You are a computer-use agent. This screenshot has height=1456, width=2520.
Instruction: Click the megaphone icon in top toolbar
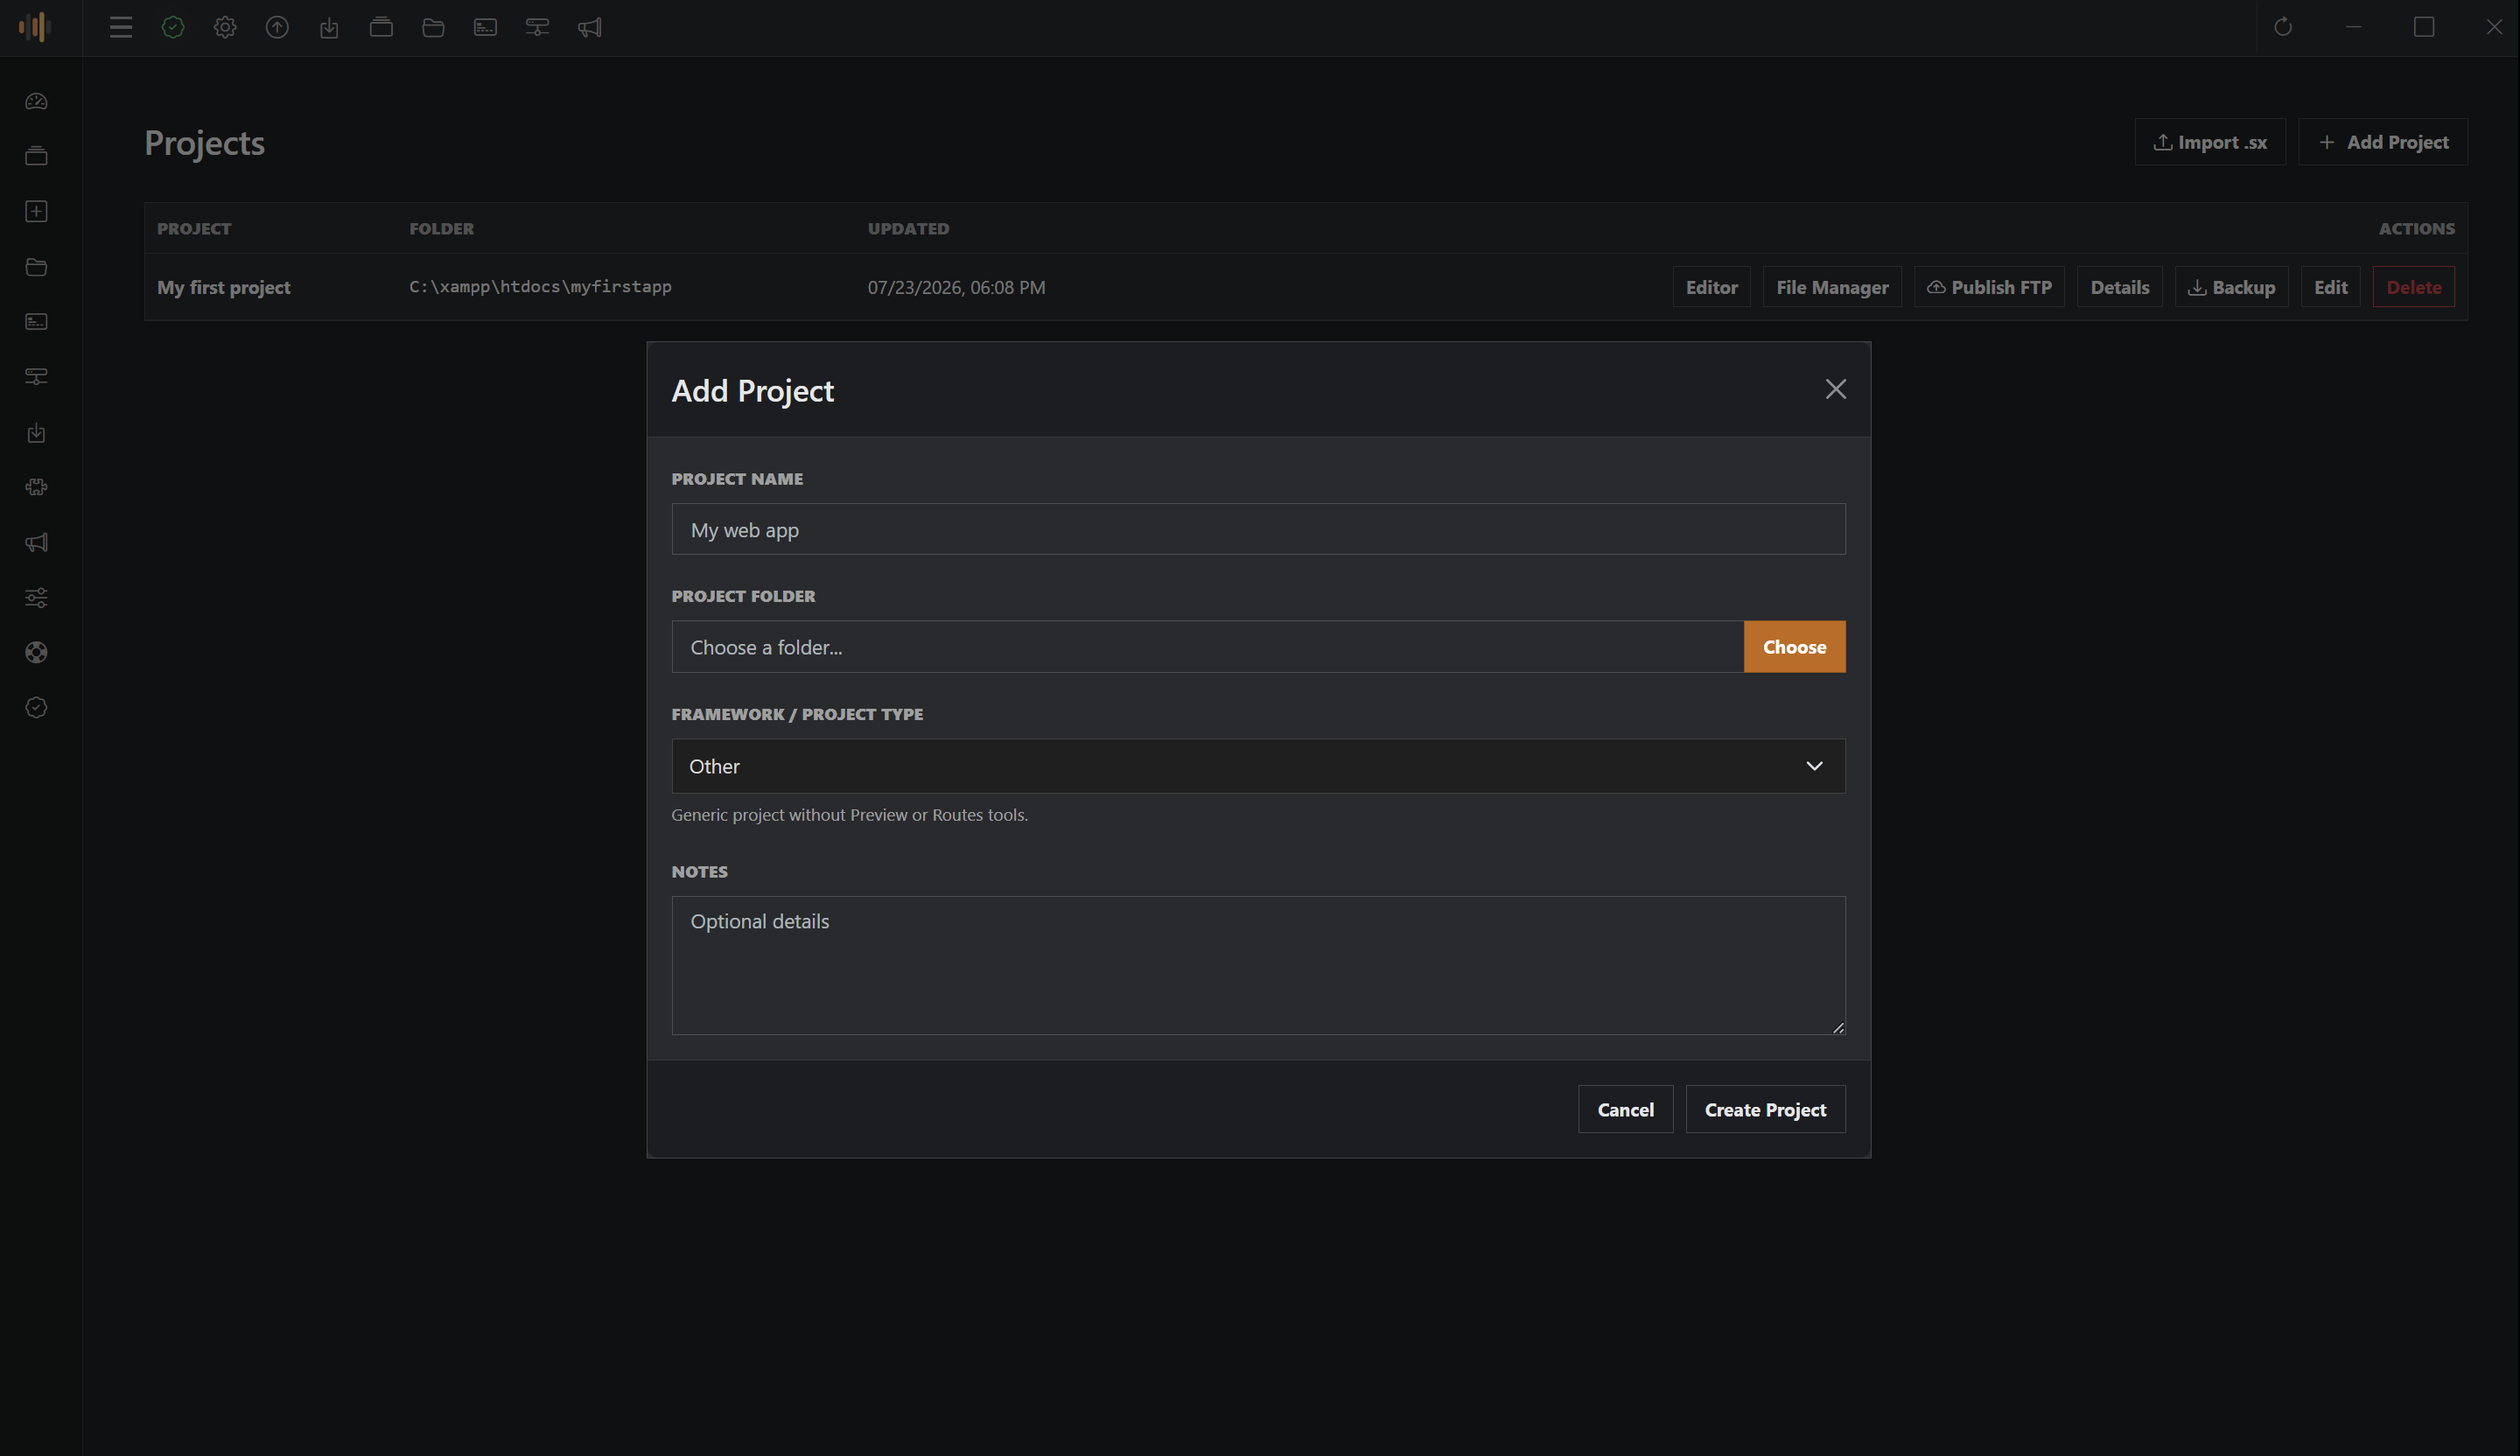pyautogui.click(x=589, y=27)
